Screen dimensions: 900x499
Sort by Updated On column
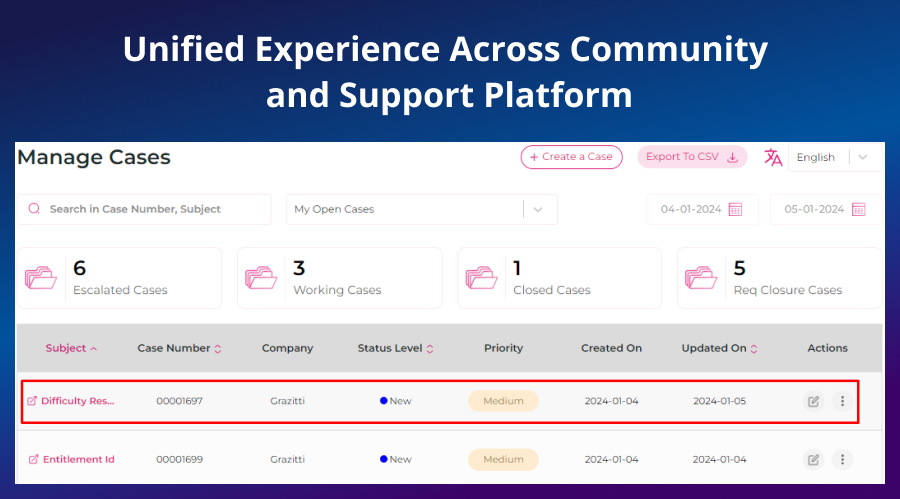tap(719, 348)
